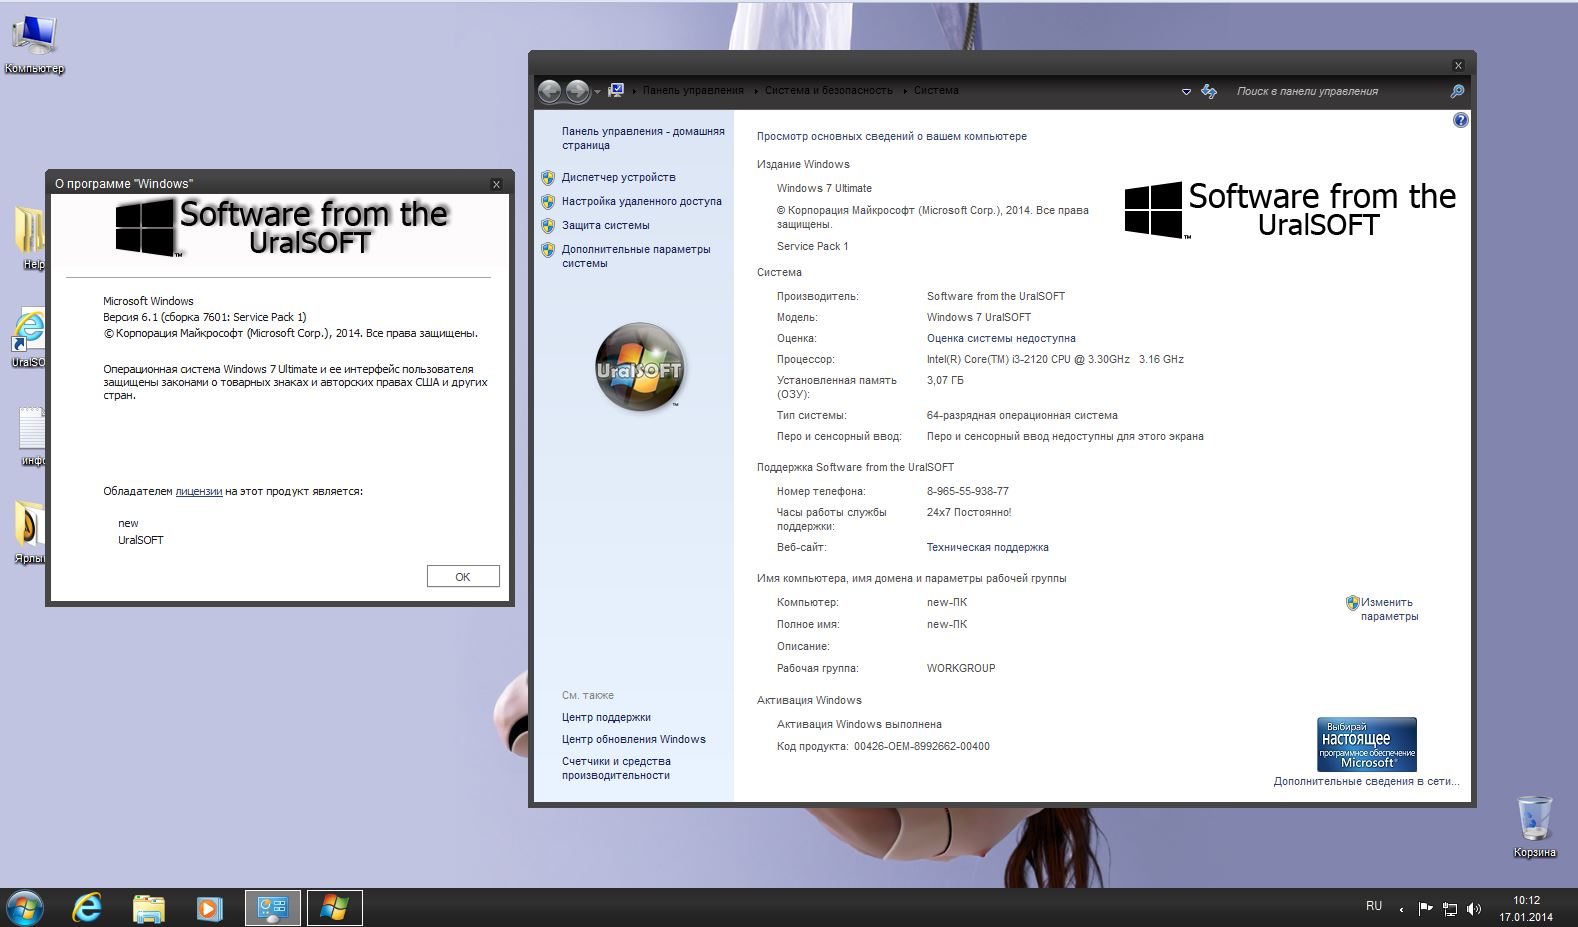Click processor Intel Core i3-2120 text
Screen dimensions: 1578x927
[1055, 359]
